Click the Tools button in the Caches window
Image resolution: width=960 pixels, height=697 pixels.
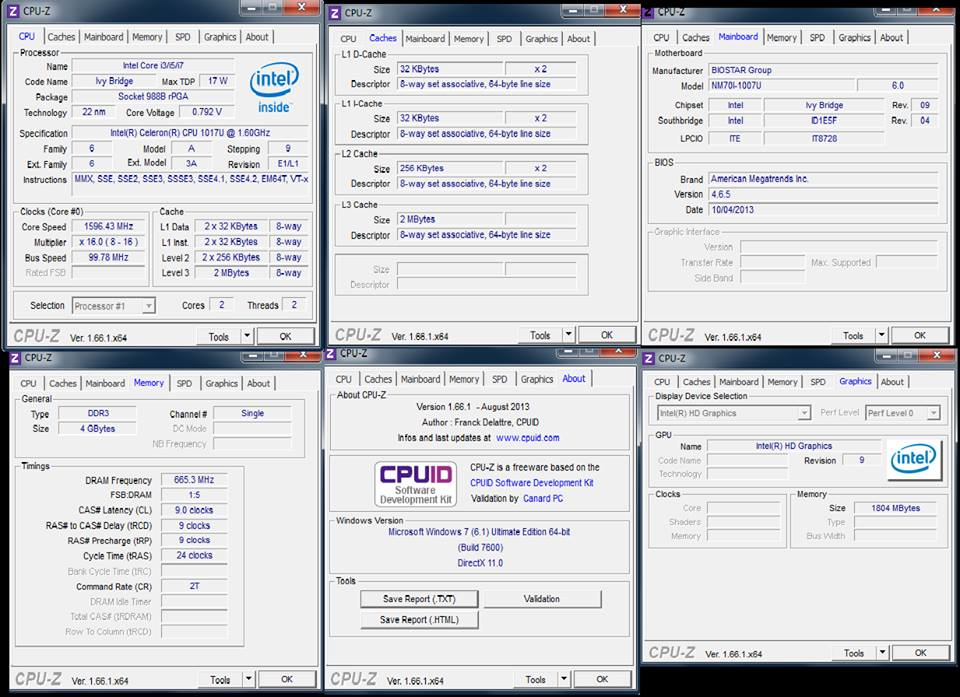[x=539, y=335]
